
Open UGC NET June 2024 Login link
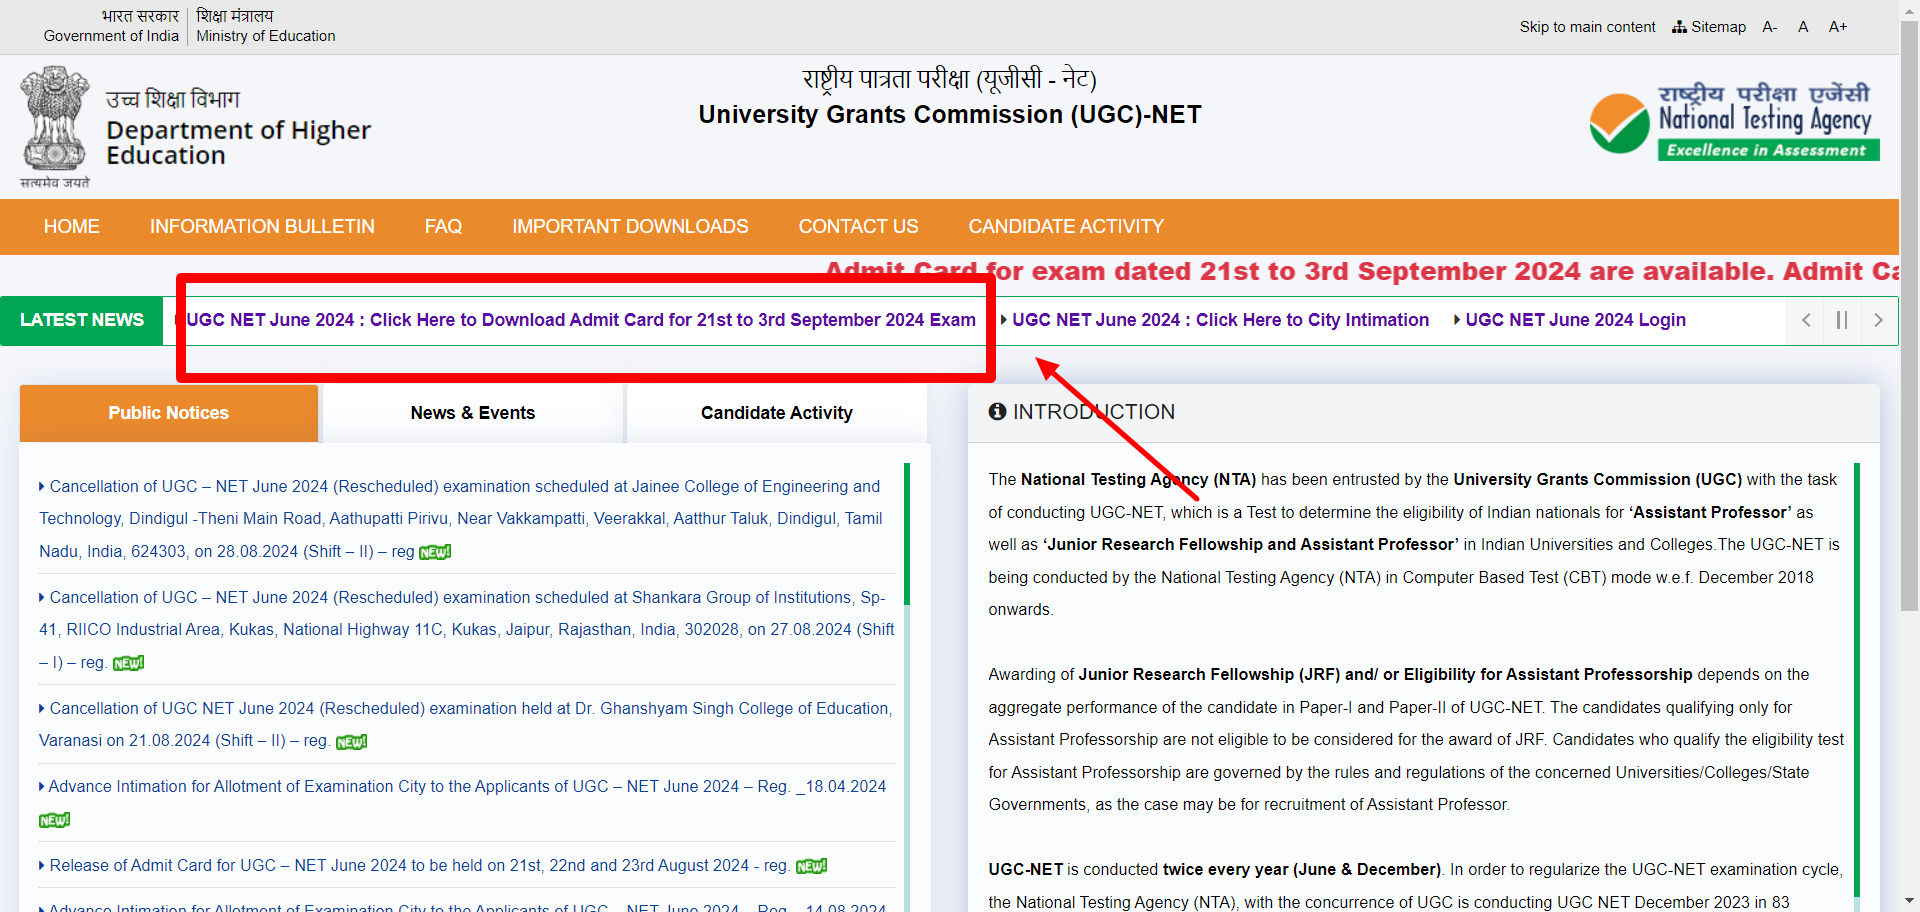pyautogui.click(x=1575, y=320)
